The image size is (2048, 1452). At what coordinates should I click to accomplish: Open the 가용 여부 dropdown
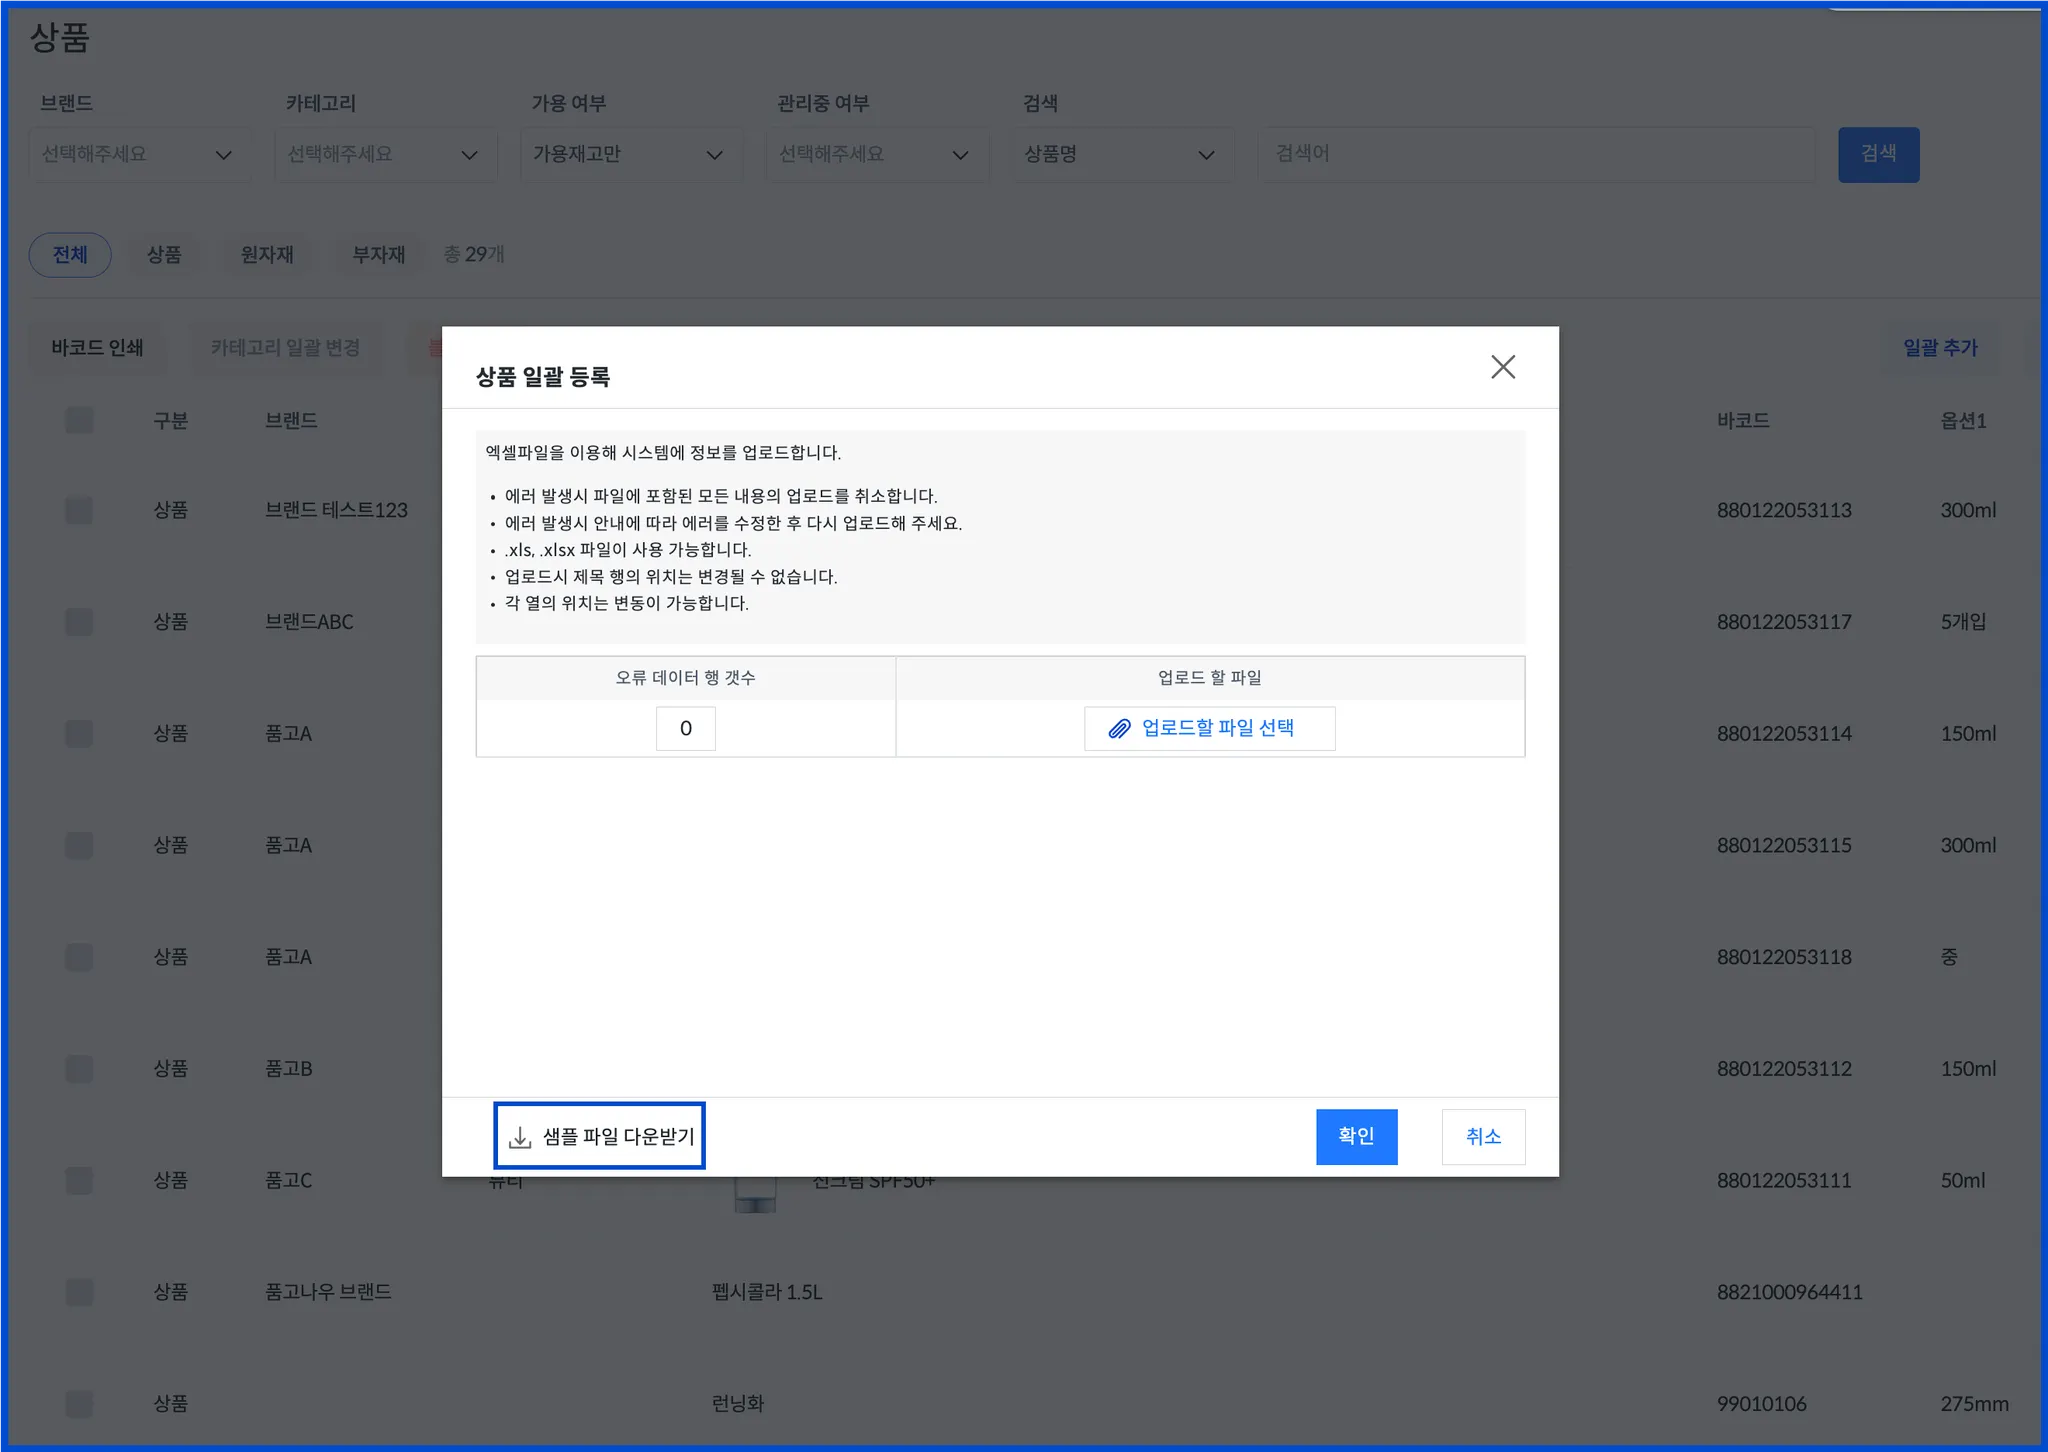point(630,155)
